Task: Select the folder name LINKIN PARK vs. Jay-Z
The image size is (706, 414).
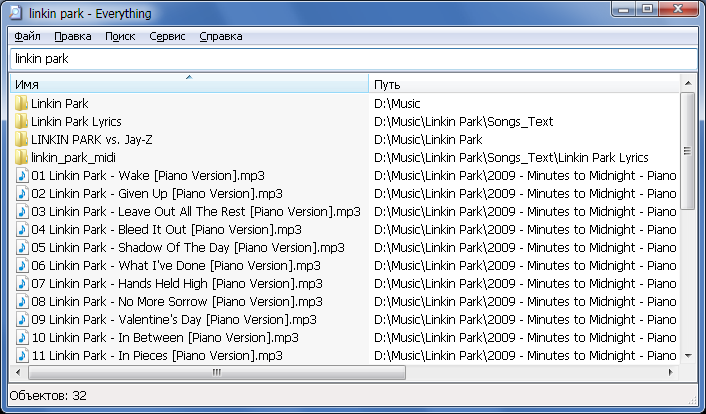Action: coord(91,140)
